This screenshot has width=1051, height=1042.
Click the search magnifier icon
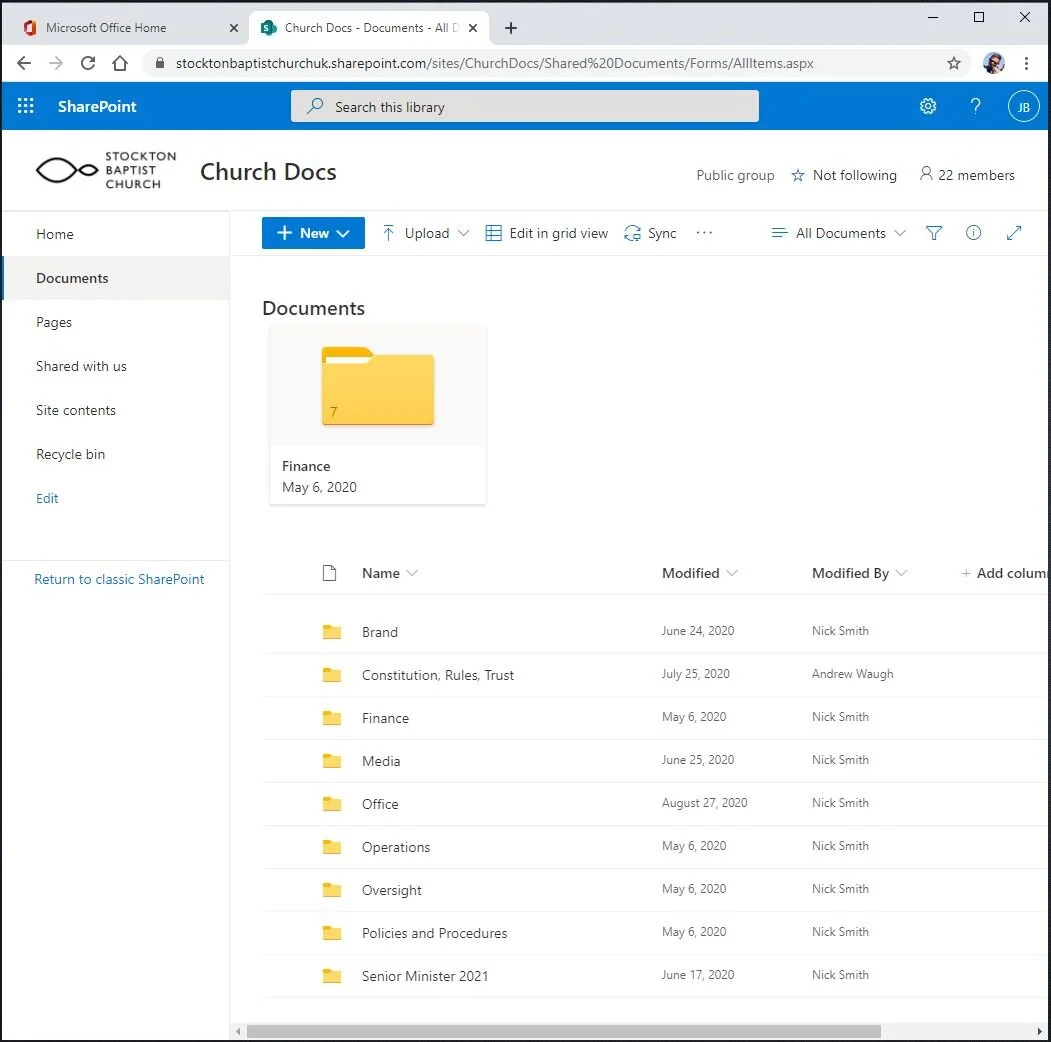click(x=314, y=107)
